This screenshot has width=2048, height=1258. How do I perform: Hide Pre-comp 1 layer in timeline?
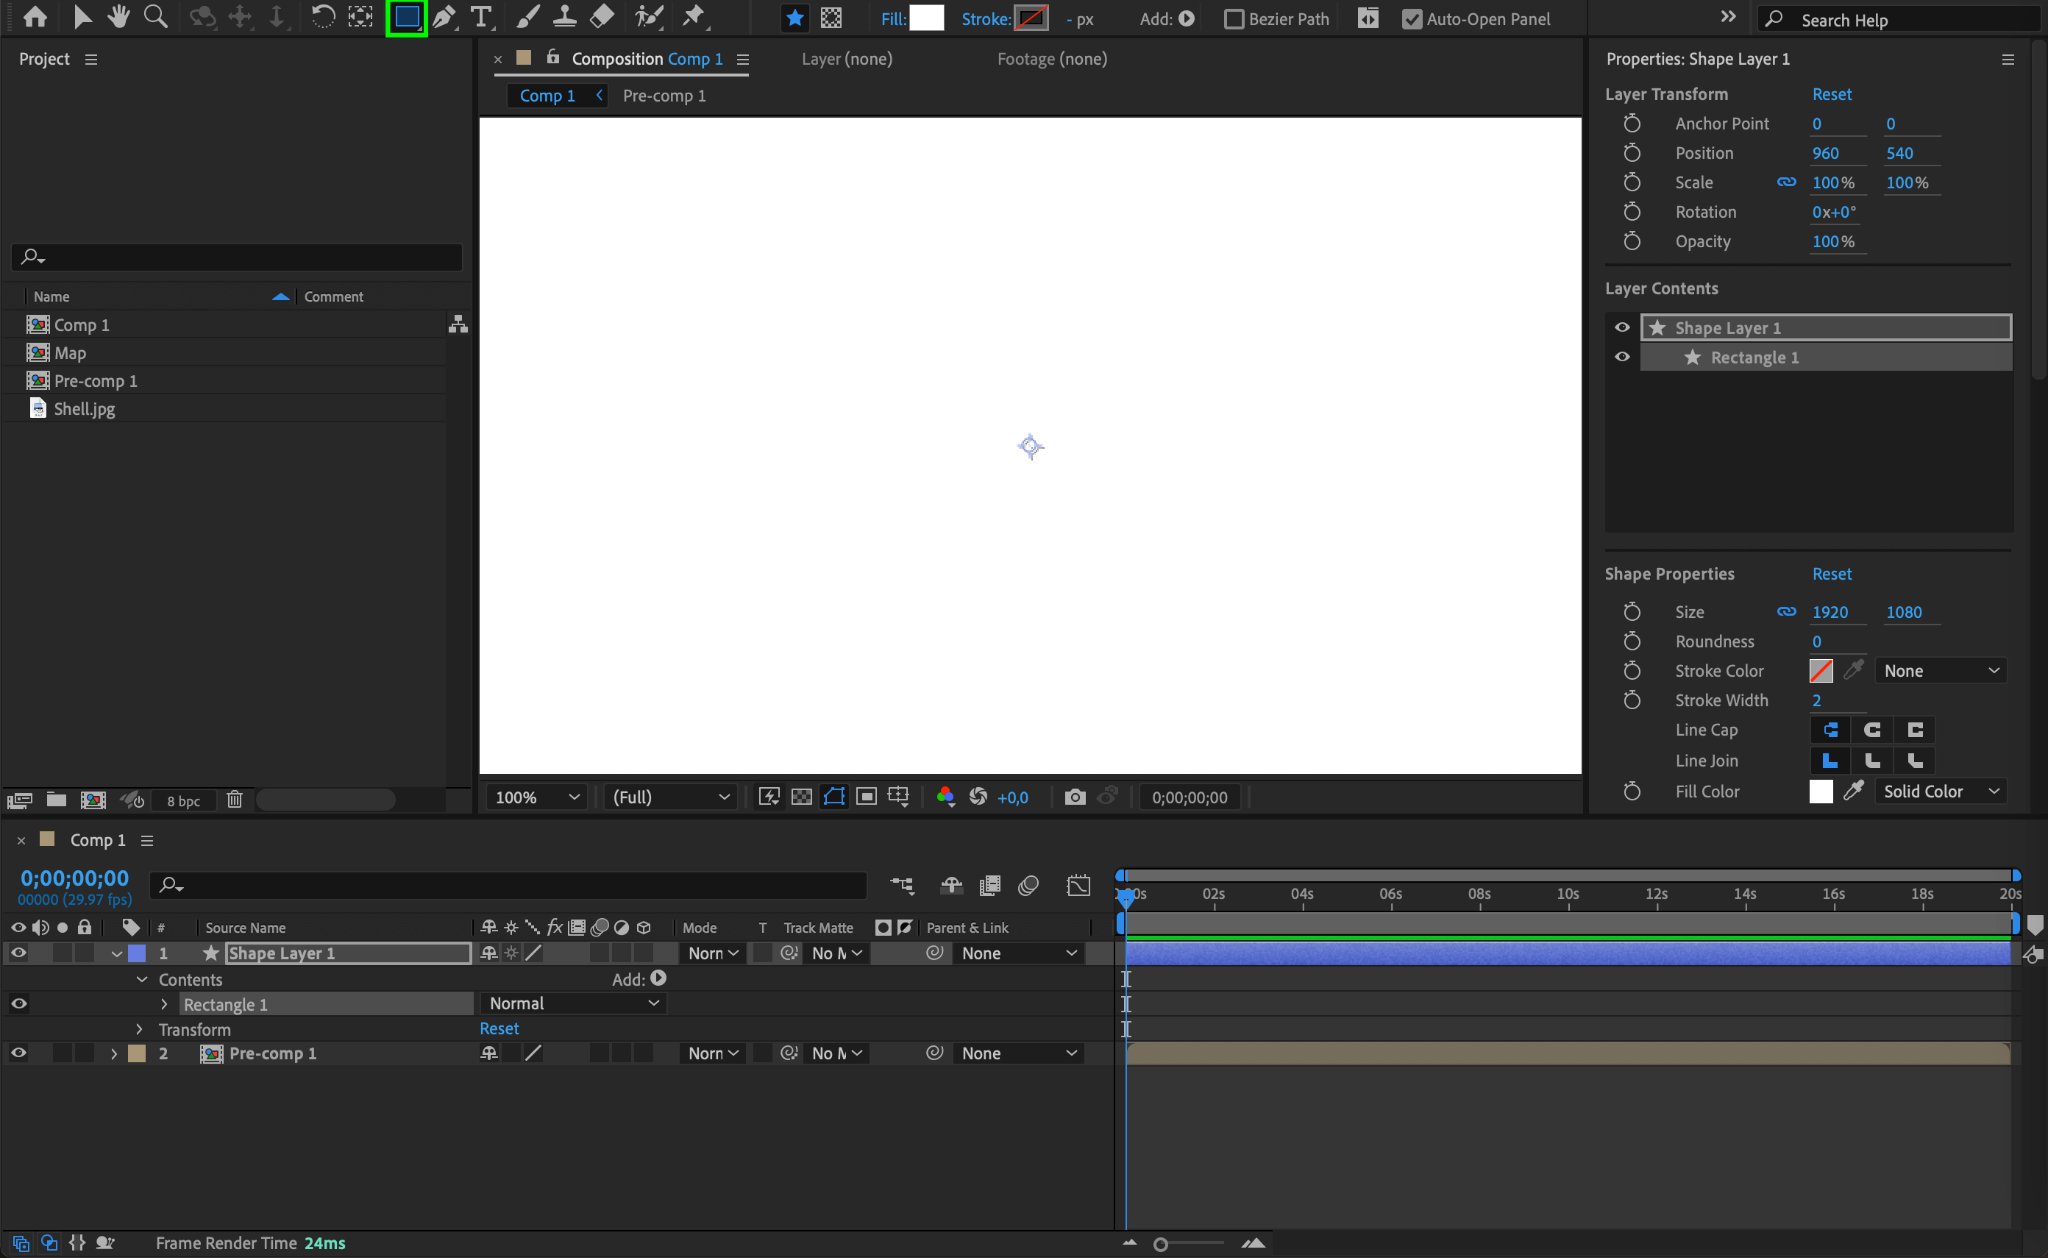point(18,1053)
